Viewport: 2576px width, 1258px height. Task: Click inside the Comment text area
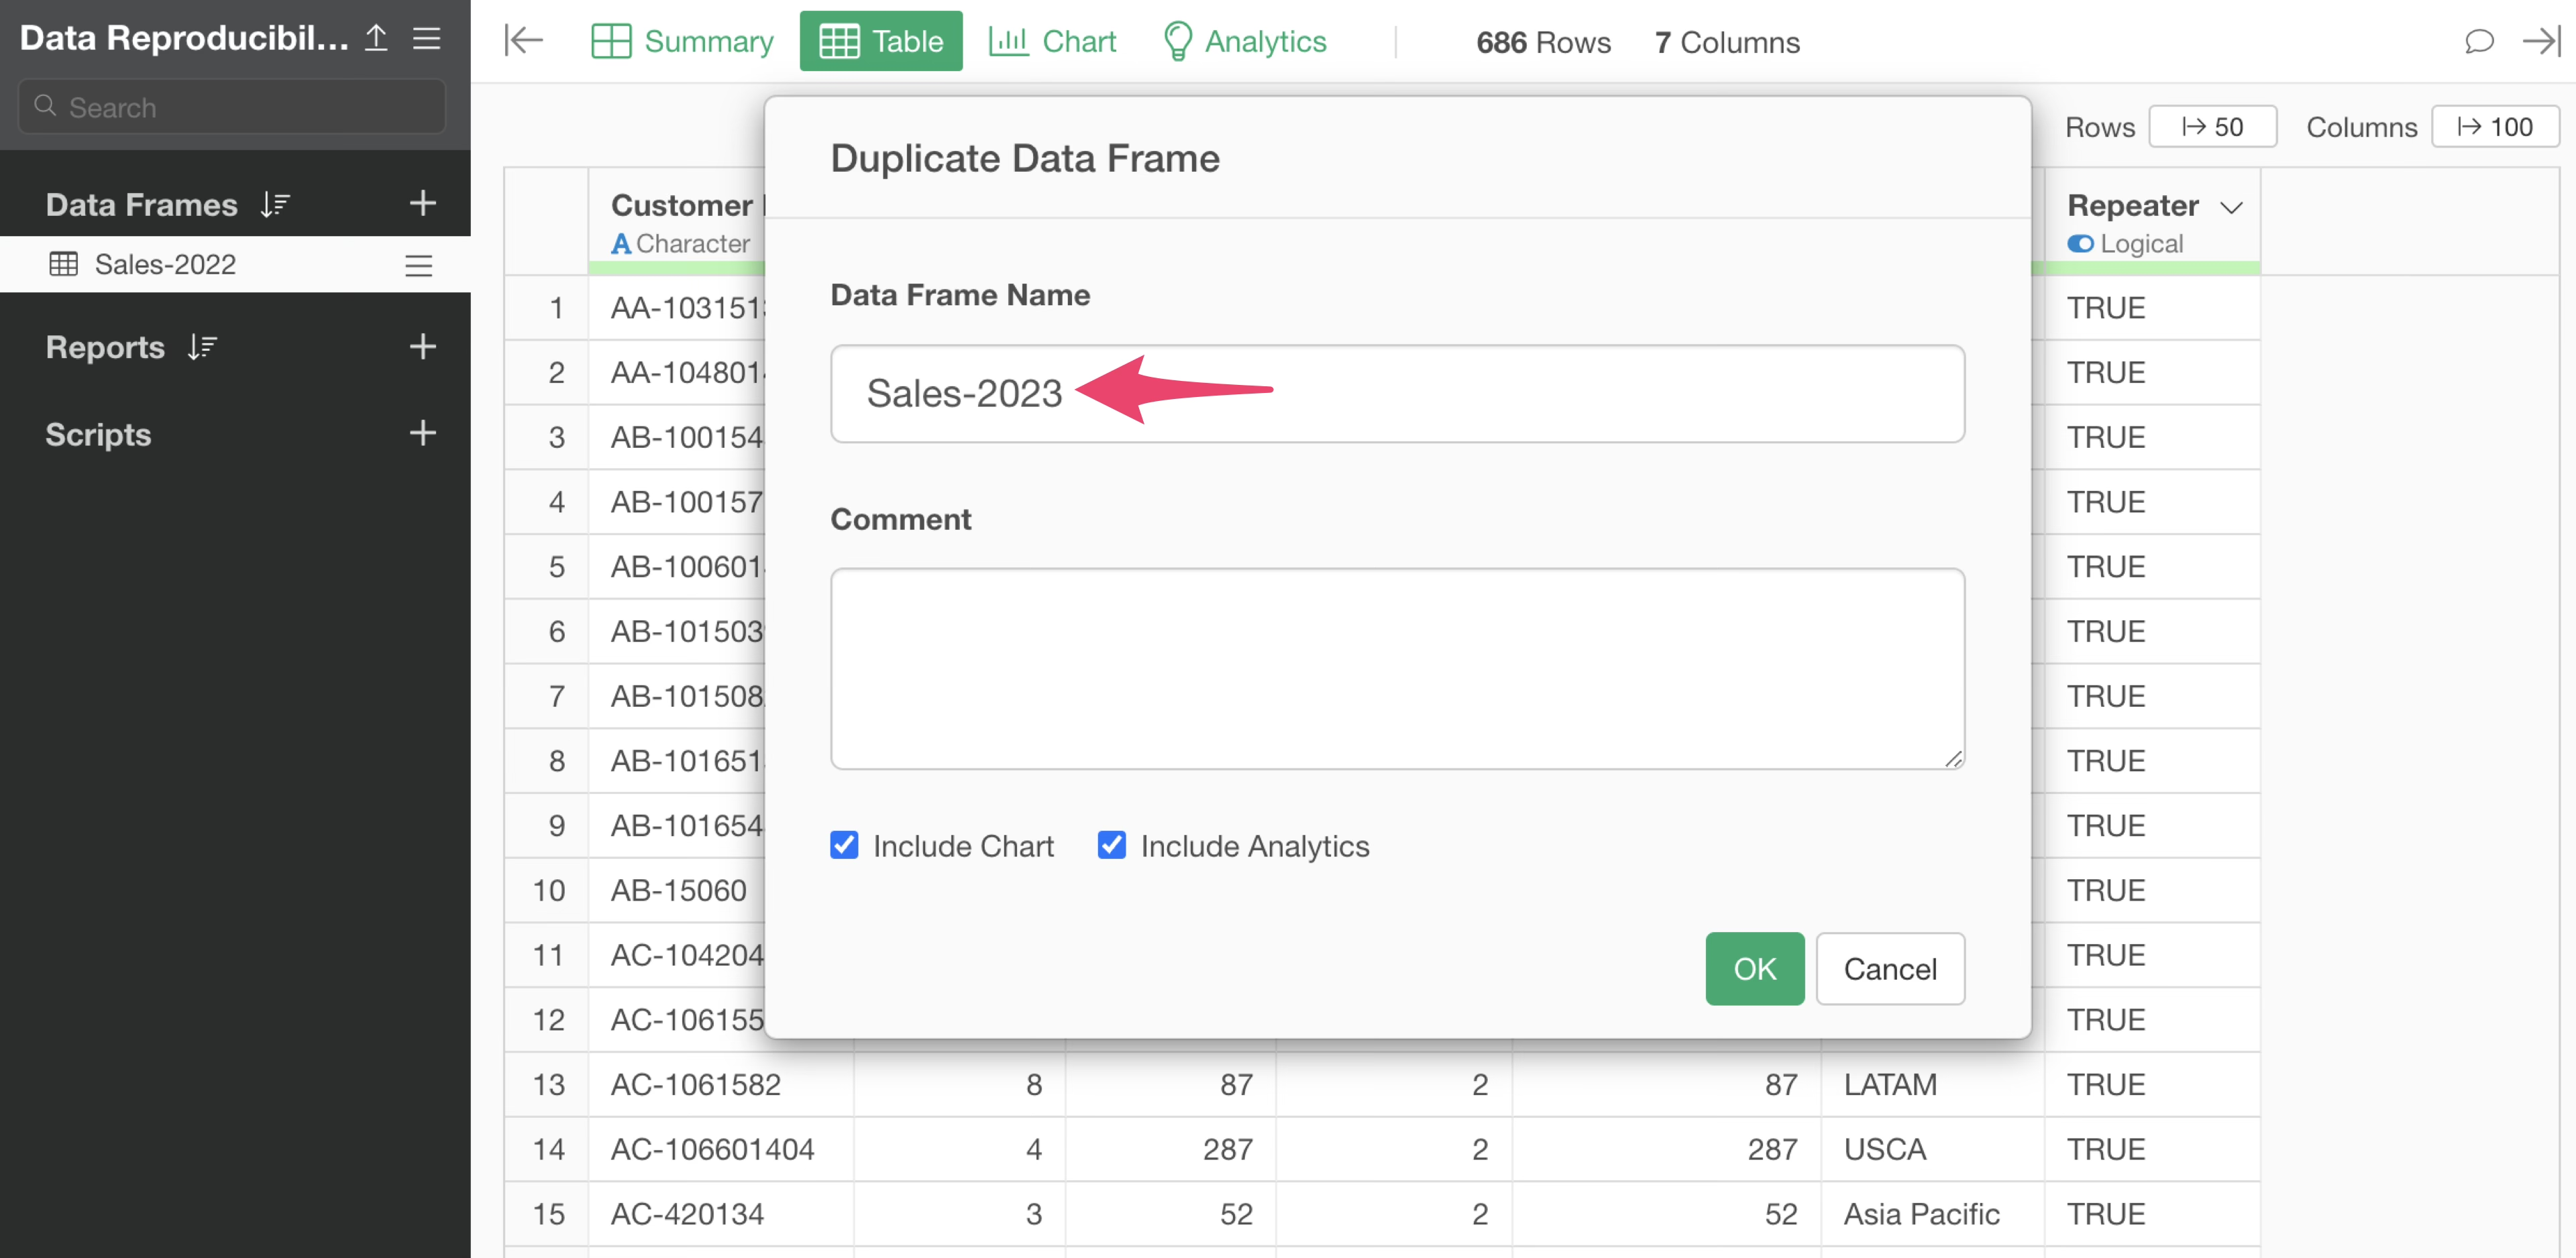[1396, 668]
